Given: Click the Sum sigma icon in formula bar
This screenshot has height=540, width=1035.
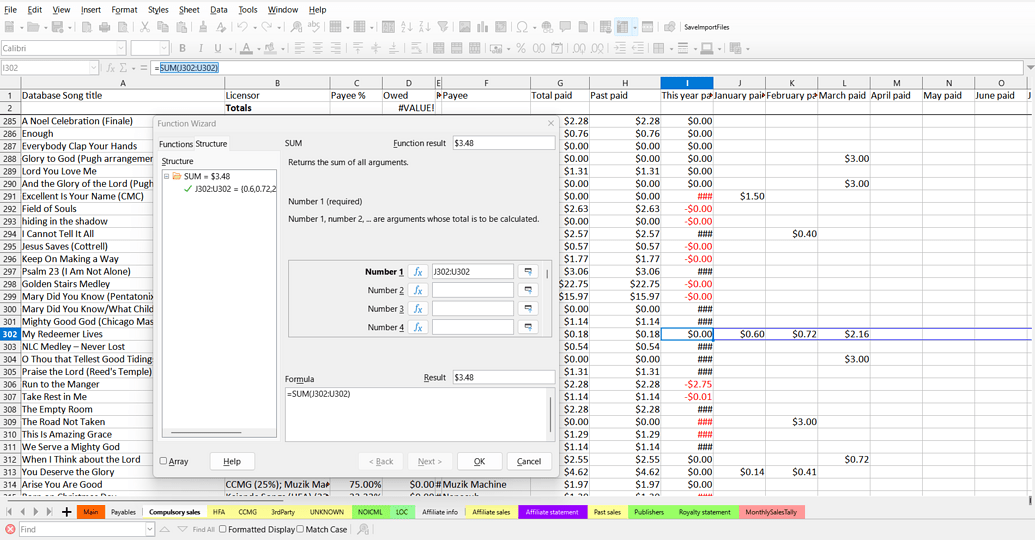Looking at the screenshot, I should click(123, 68).
